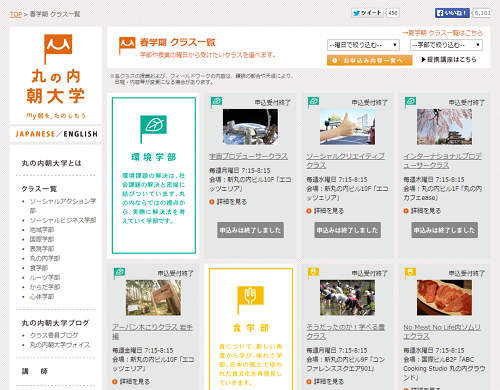Viewport: 500px width, 390px height.
Task: Click the TOP breadcrumb link
Action: pyautogui.click(x=16, y=14)
